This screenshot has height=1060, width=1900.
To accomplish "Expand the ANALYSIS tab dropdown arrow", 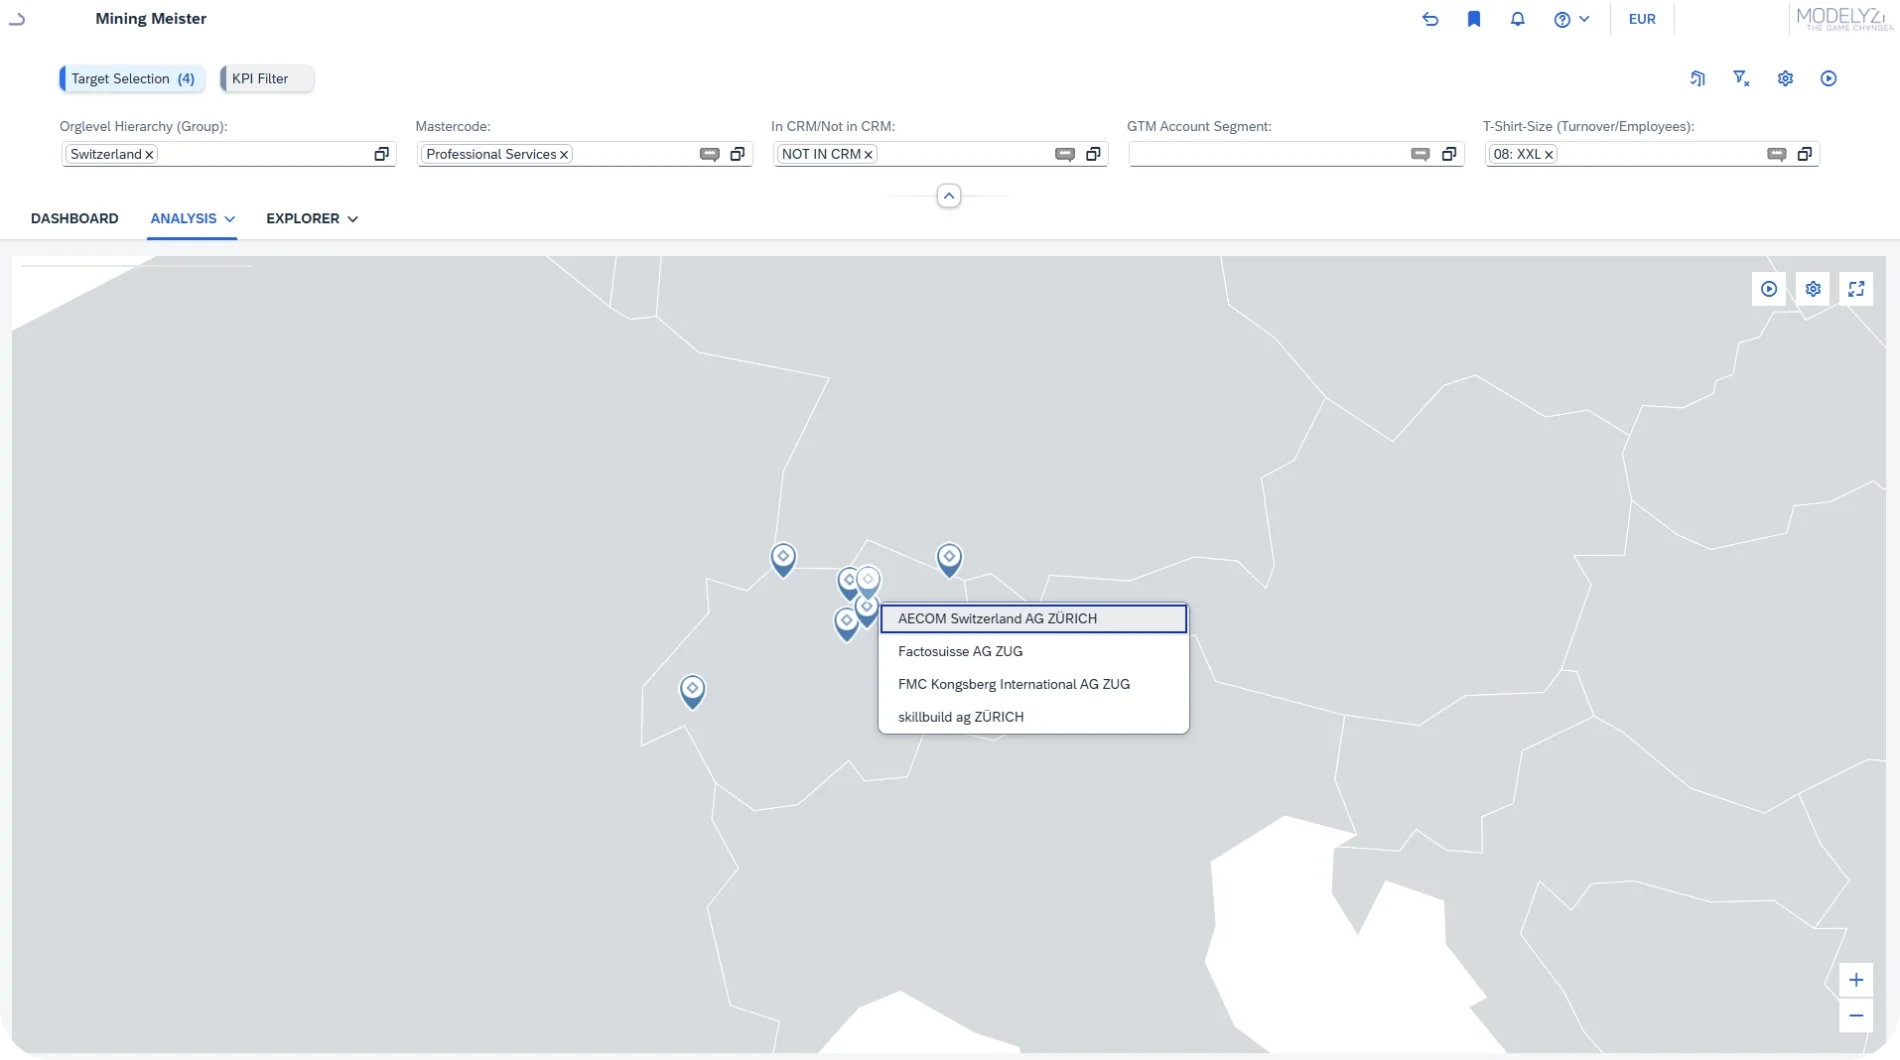I will tap(230, 219).
